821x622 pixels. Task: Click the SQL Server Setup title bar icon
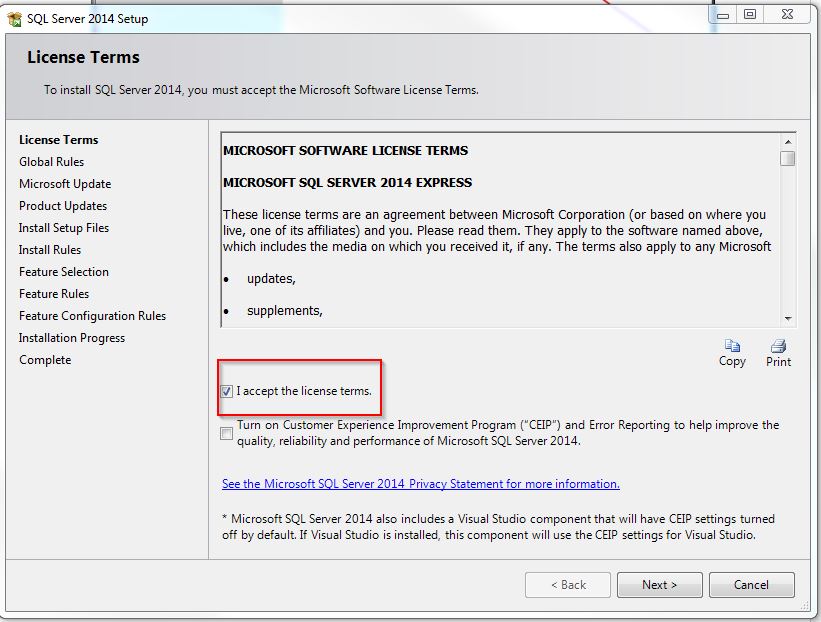tap(14, 17)
